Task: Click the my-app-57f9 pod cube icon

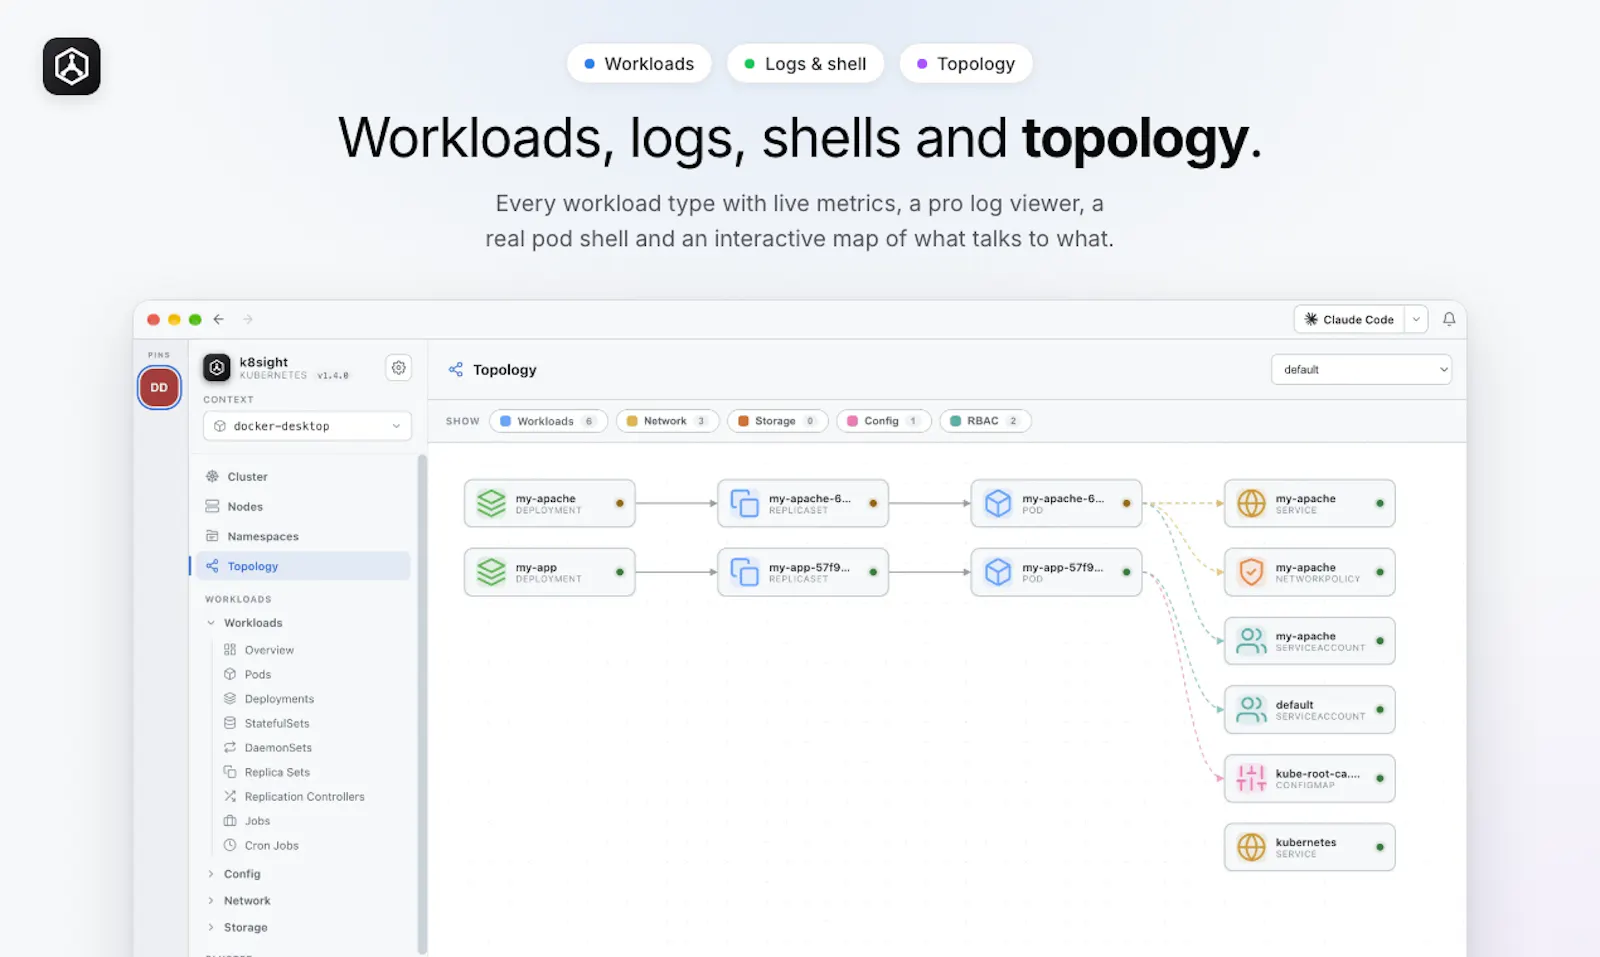Action: click(998, 572)
